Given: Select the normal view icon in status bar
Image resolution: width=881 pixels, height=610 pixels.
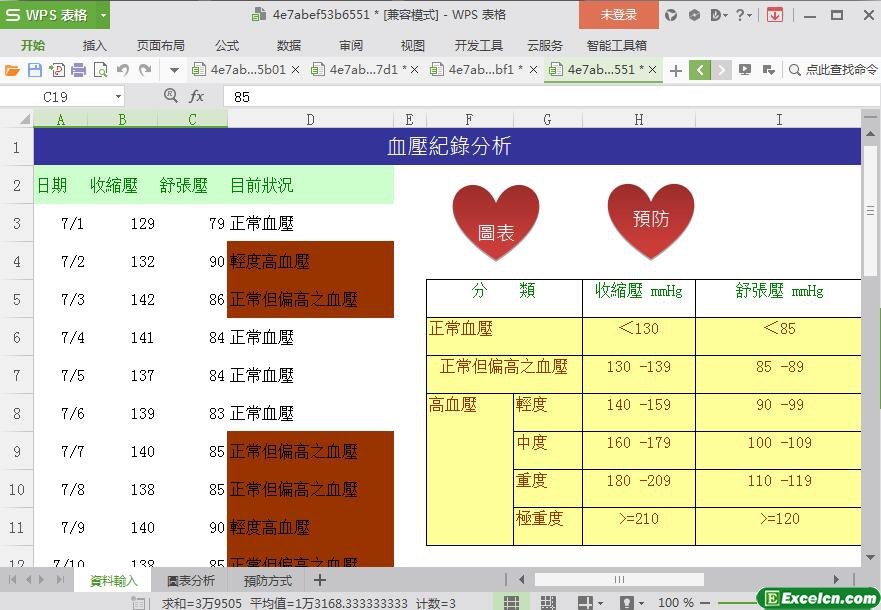Looking at the screenshot, I should pos(511,603).
